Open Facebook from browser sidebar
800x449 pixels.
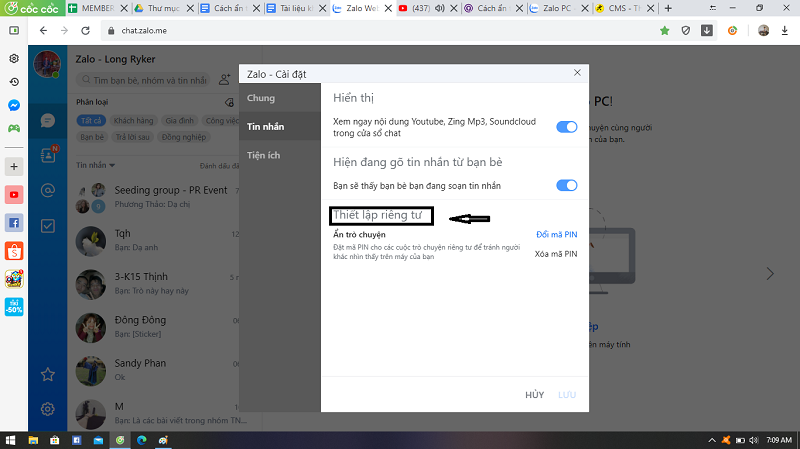click(x=14, y=223)
